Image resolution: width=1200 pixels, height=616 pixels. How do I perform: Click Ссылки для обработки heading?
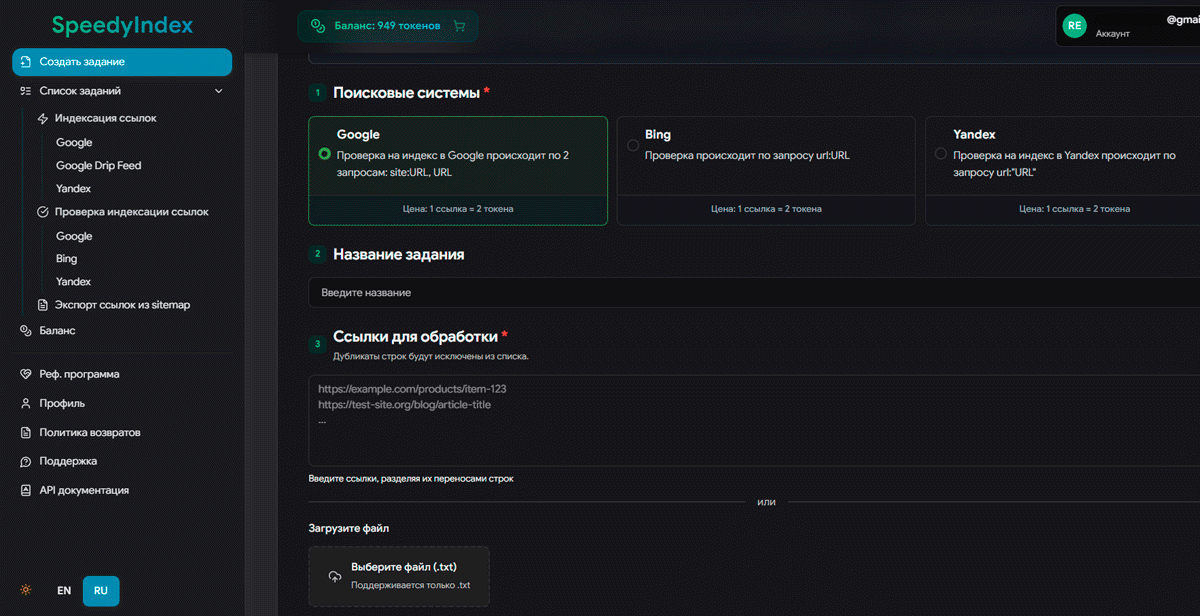tap(415, 336)
